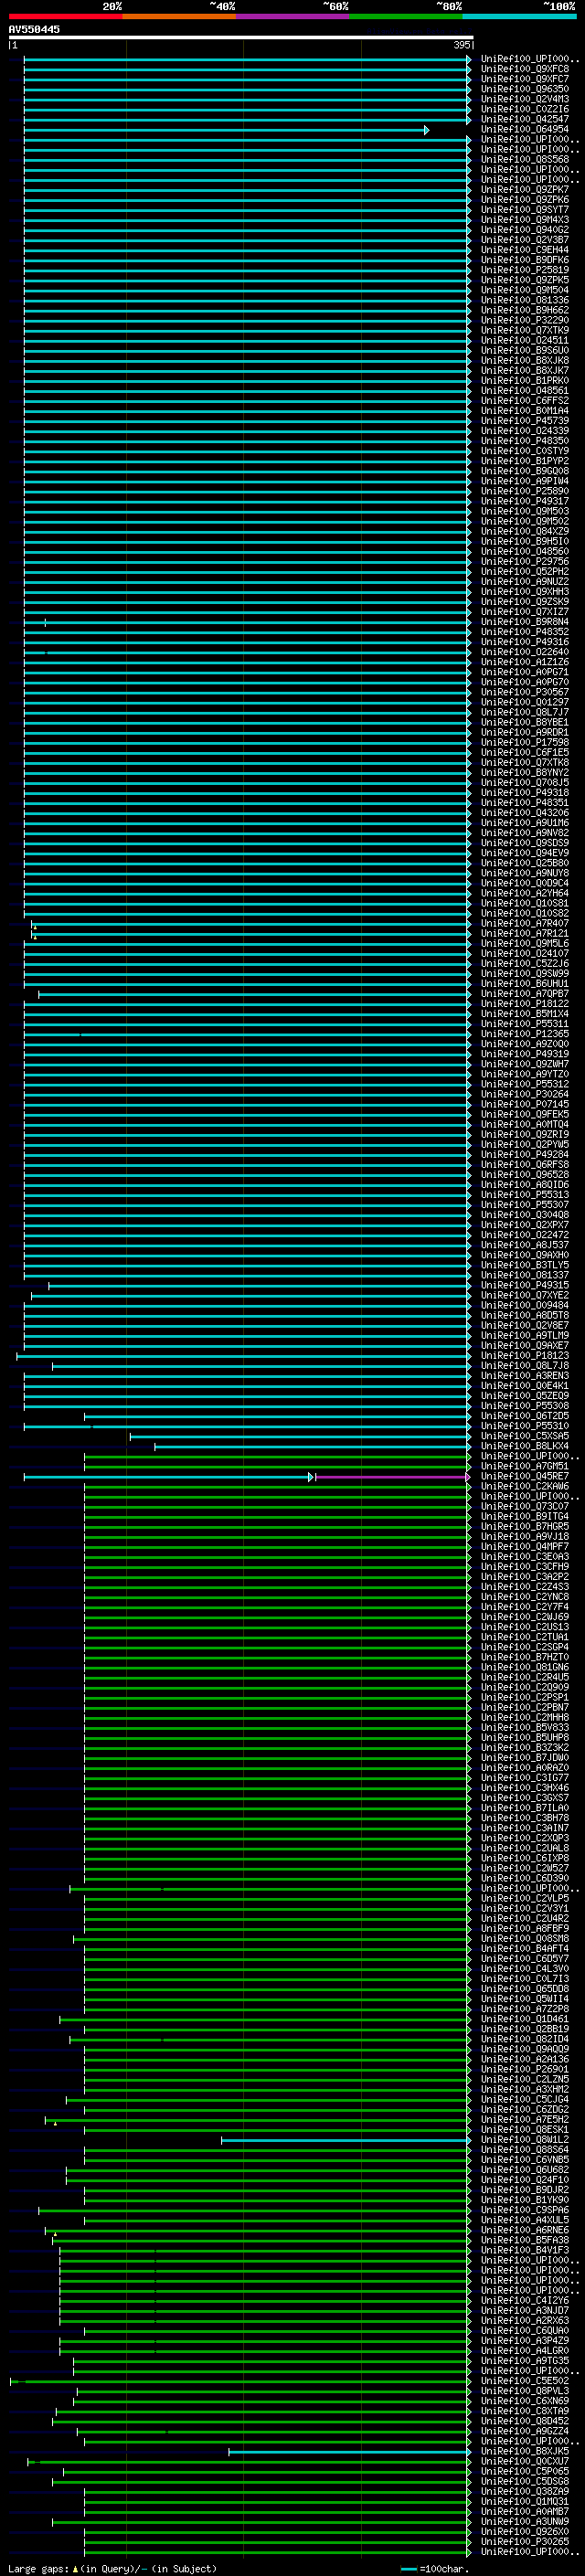This screenshot has width=585, height=2576.
Task: Select the UniRef100_B8XJK8 label
Action: click(x=525, y=360)
